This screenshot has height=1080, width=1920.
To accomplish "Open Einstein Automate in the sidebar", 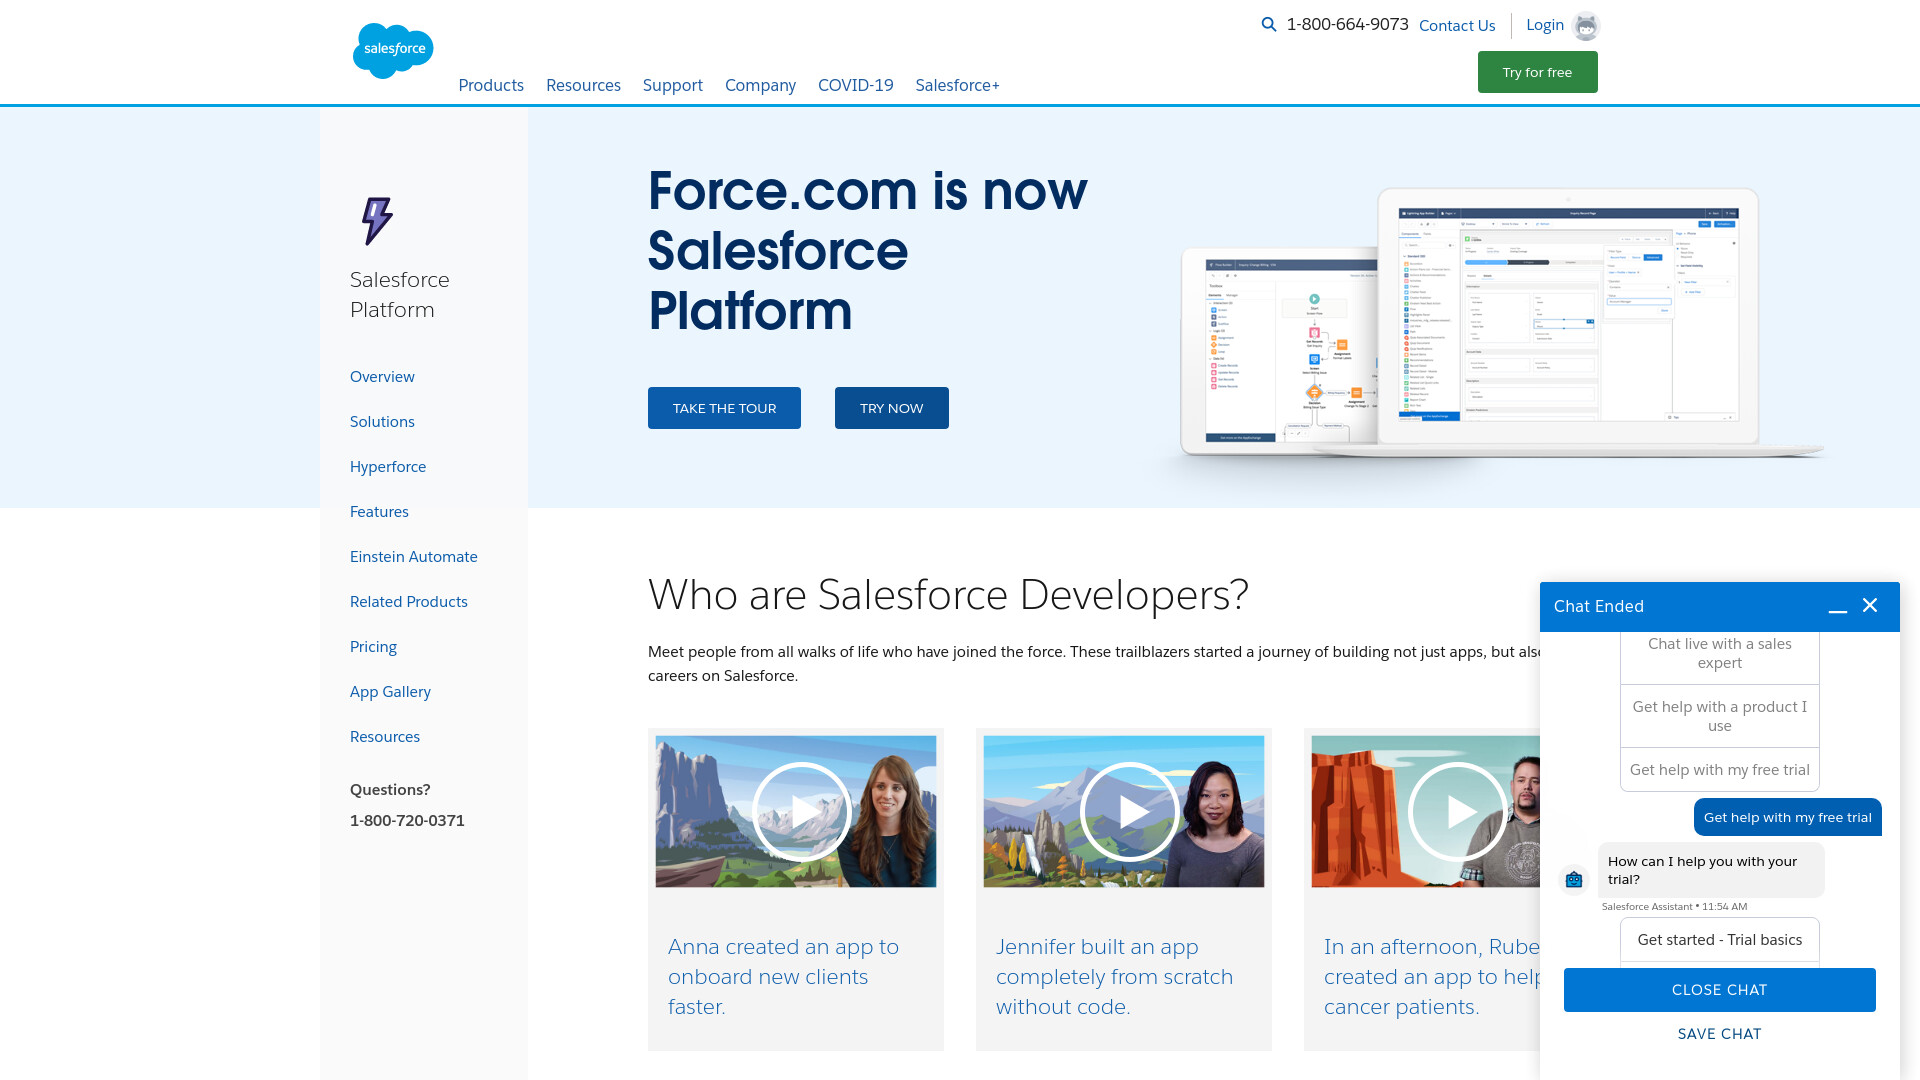I will coord(414,557).
